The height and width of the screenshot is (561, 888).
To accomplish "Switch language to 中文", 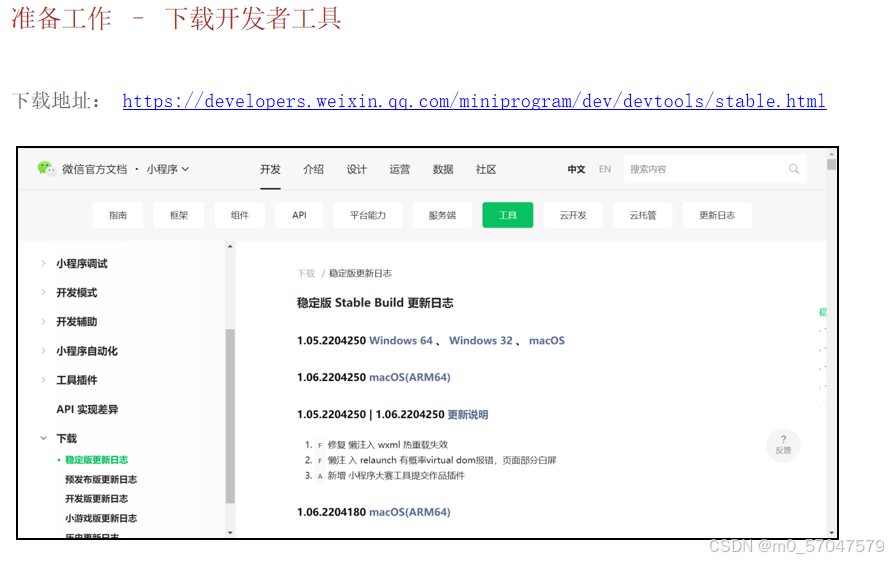I will (x=576, y=169).
